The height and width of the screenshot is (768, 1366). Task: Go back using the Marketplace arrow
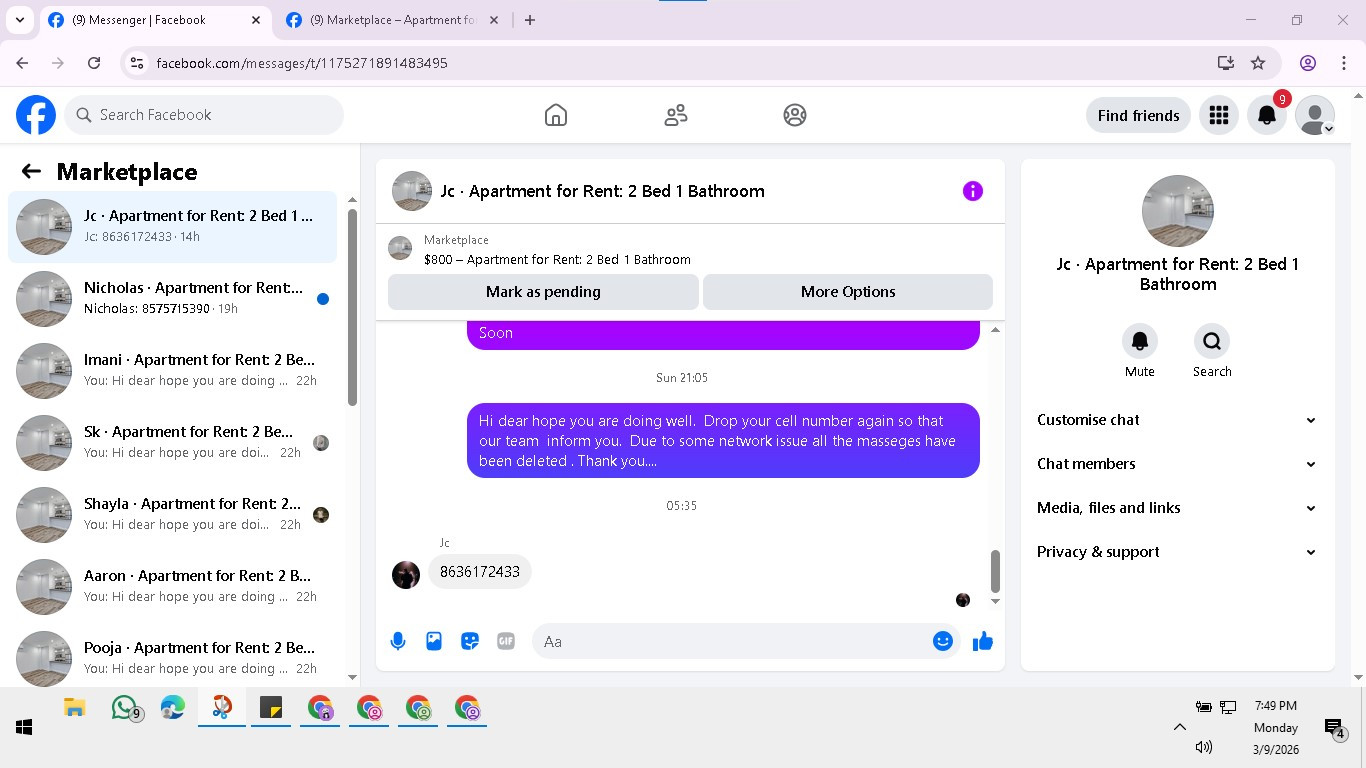(x=31, y=172)
